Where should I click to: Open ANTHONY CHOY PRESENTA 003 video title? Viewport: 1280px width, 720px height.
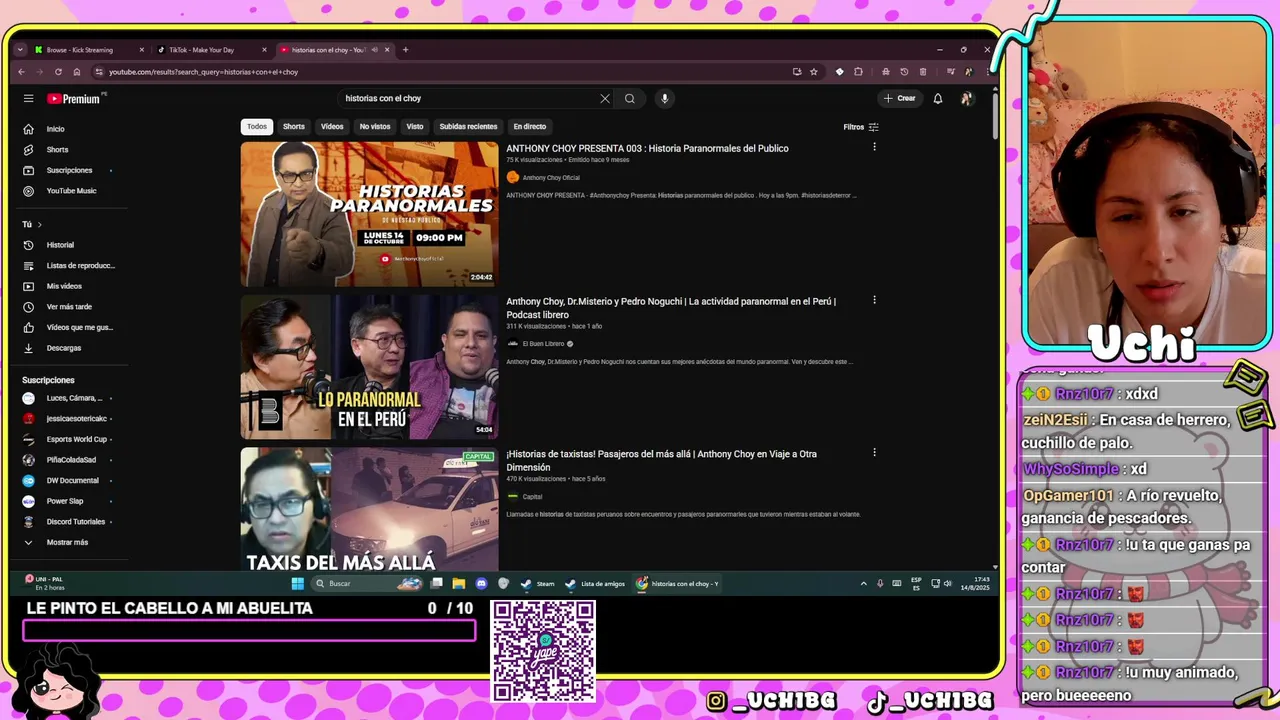[647, 148]
